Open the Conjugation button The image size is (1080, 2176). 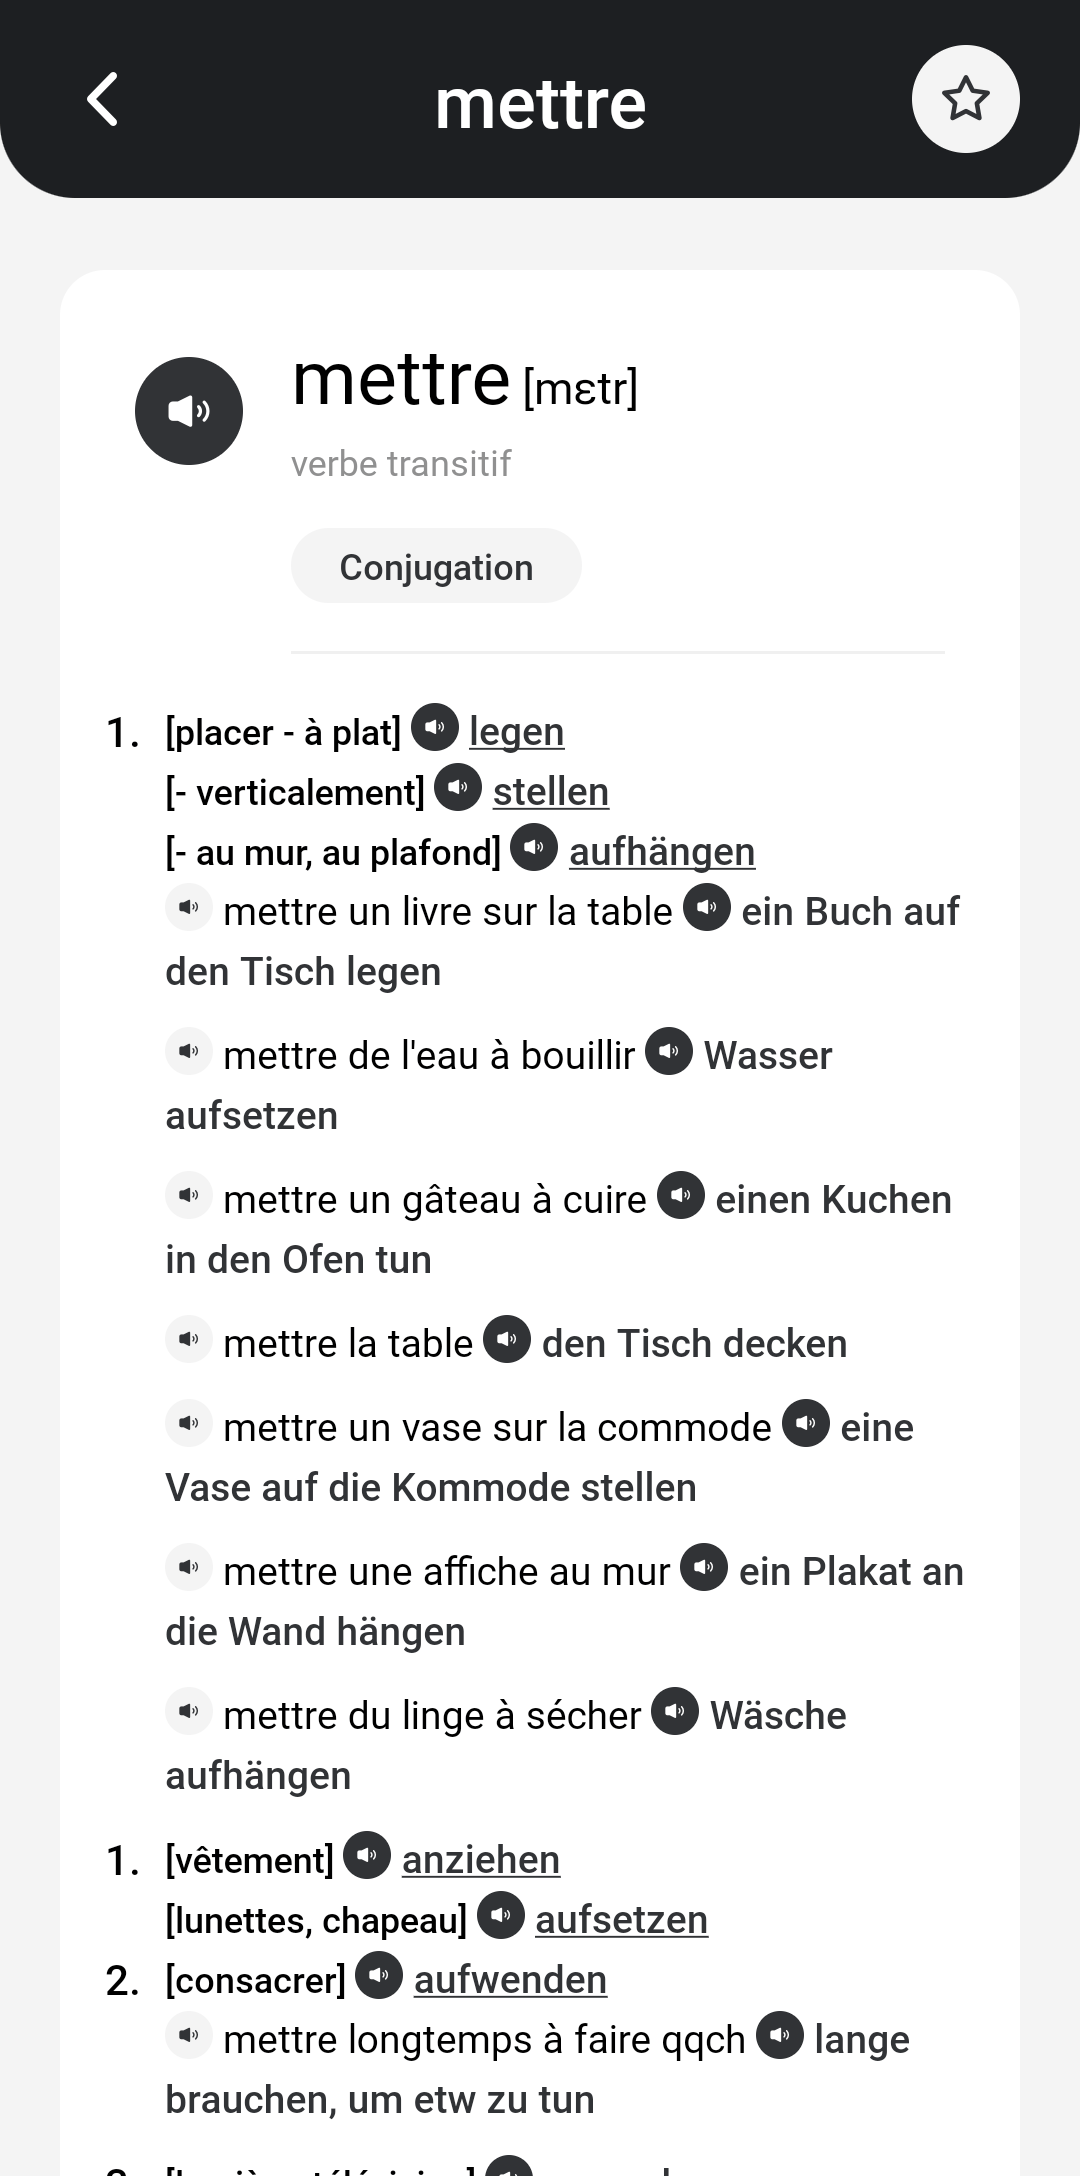pos(436,567)
